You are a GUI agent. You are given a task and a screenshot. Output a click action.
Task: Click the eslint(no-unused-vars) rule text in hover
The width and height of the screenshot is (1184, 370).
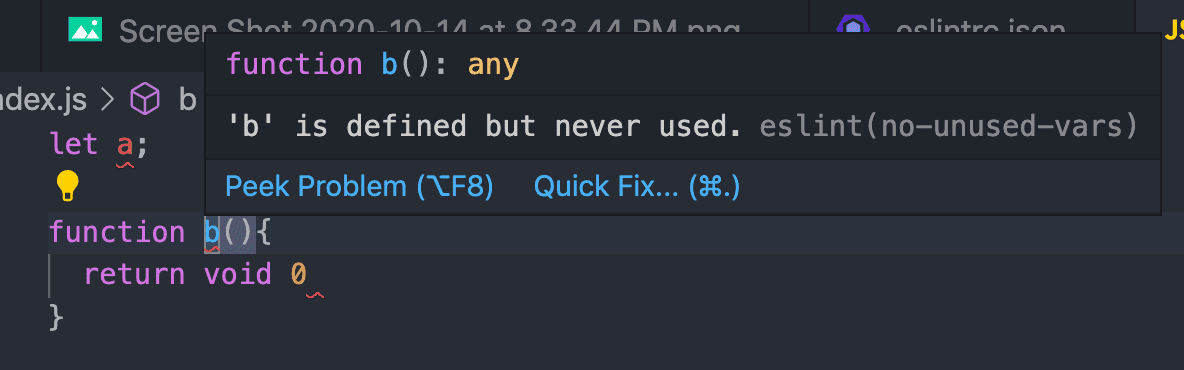[948, 127]
